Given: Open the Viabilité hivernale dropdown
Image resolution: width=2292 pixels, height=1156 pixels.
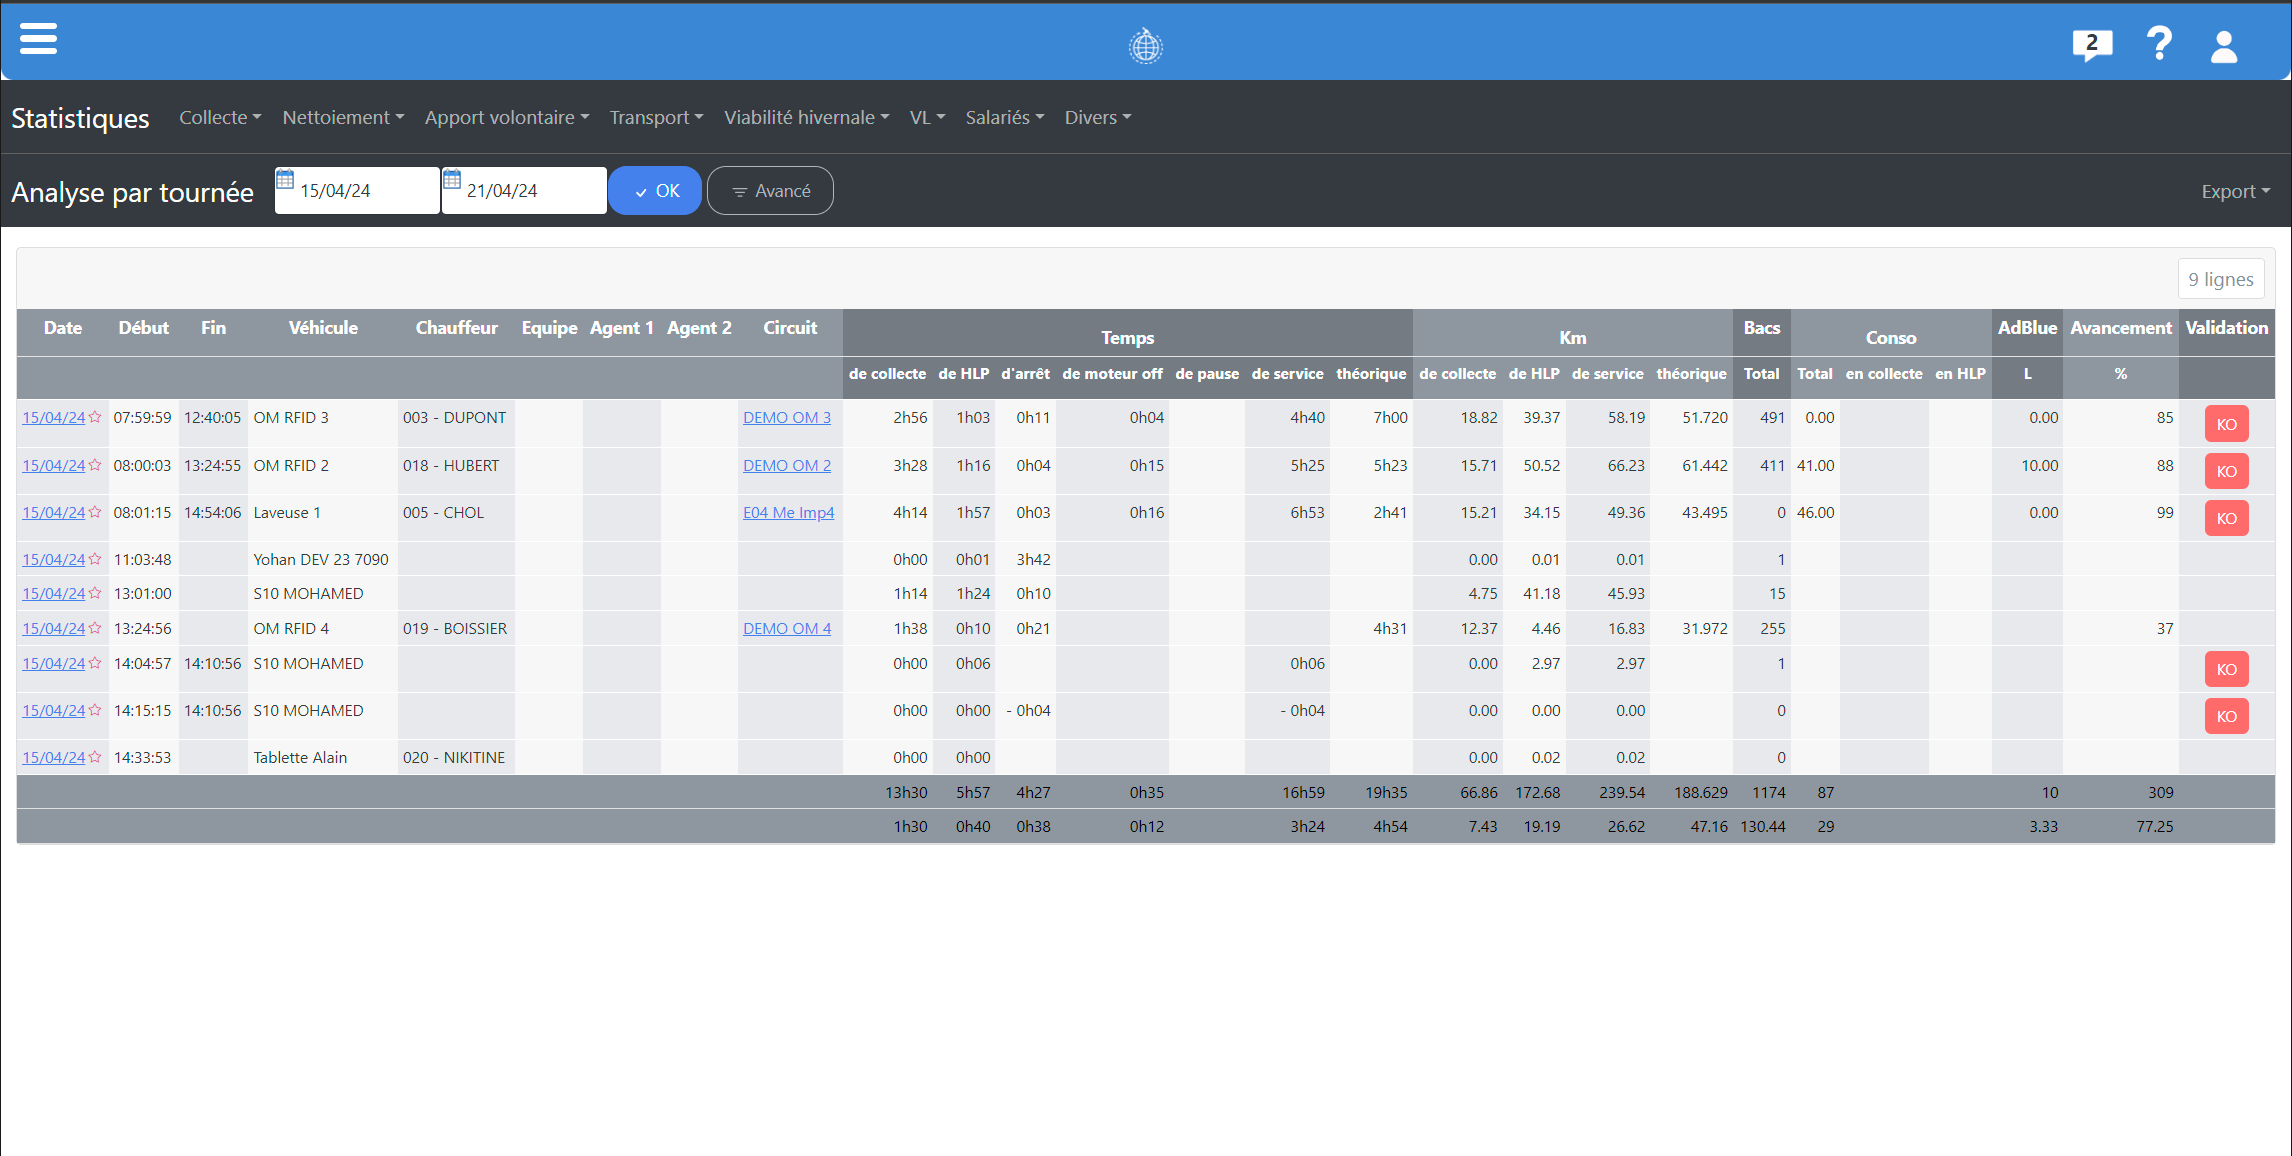Looking at the screenshot, I should pyautogui.click(x=806, y=117).
